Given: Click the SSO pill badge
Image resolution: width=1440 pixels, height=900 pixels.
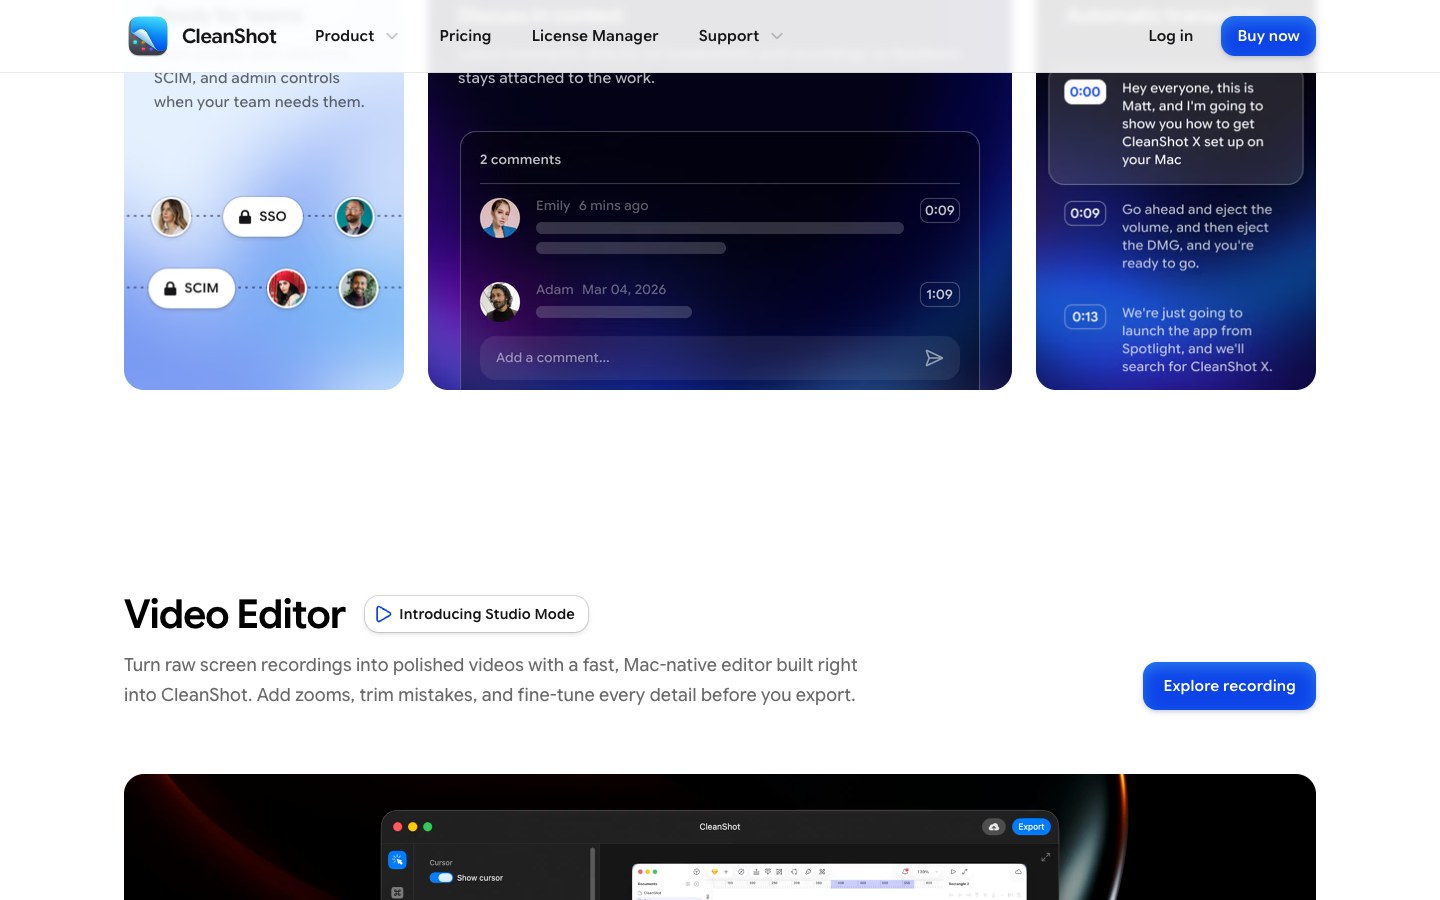Looking at the screenshot, I should pos(263,217).
